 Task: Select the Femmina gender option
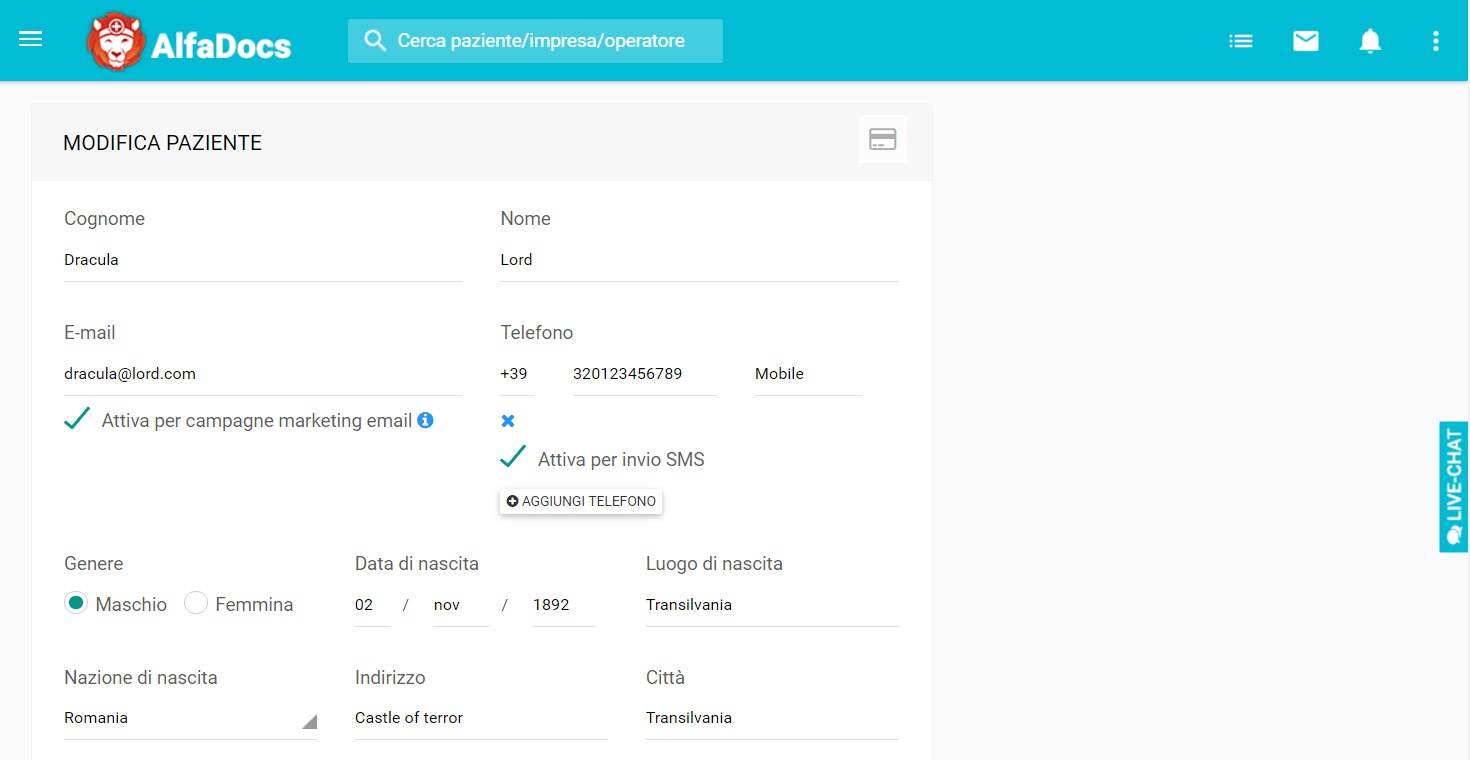pos(196,603)
